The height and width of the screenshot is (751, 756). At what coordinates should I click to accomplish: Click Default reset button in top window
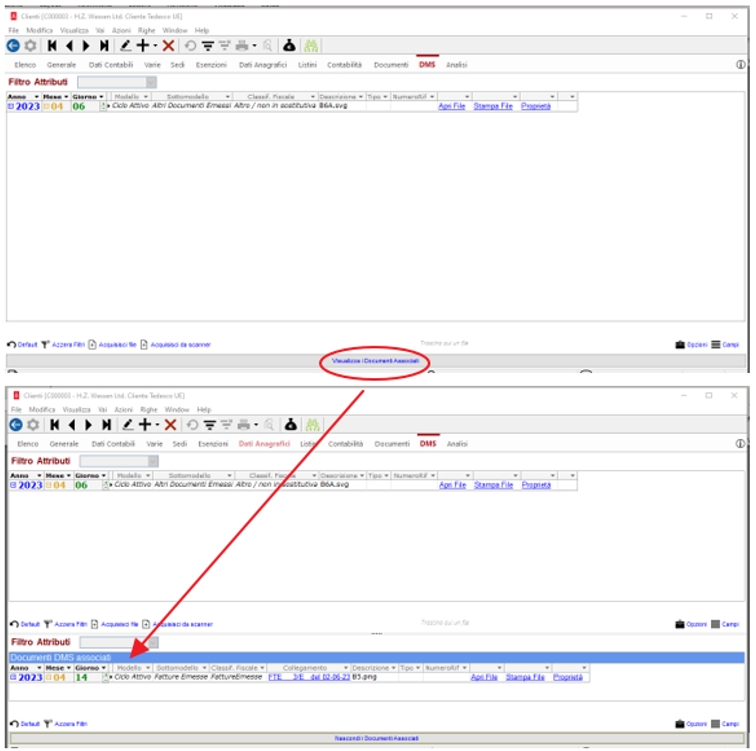22,345
